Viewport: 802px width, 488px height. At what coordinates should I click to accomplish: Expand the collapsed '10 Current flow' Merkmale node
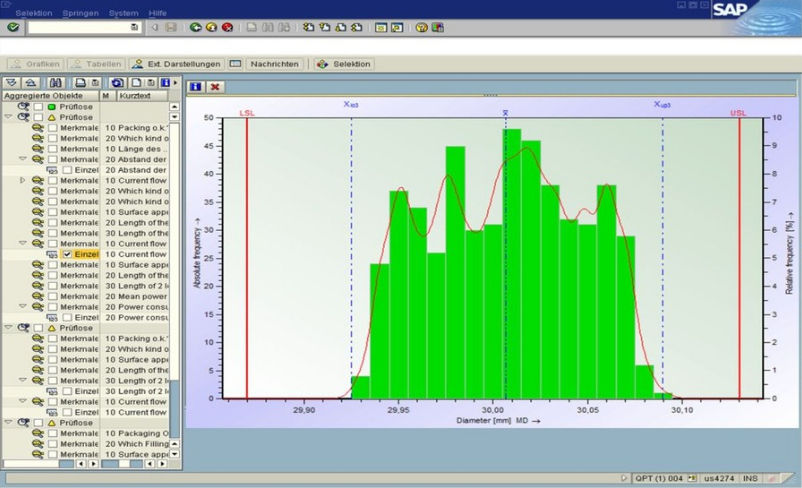[x=23, y=180]
